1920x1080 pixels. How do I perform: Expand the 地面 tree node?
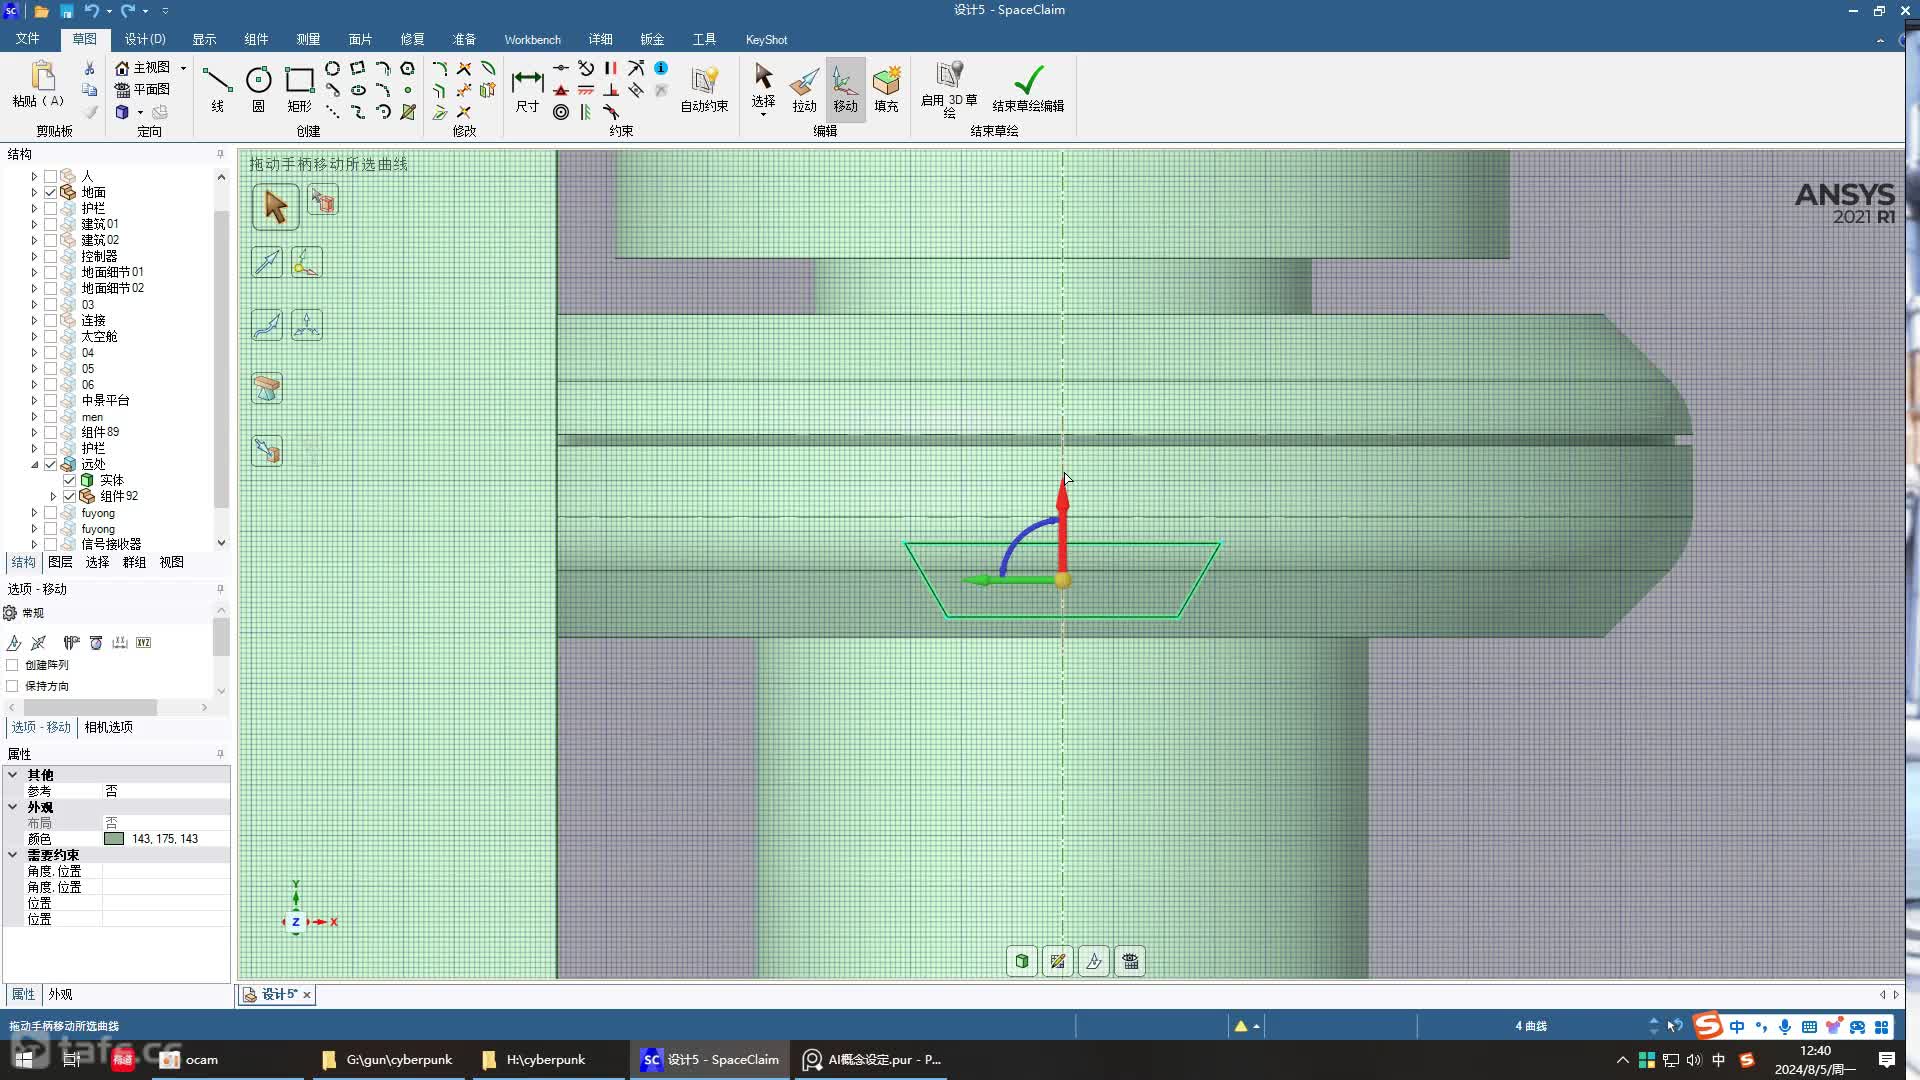(x=34, y=192)
